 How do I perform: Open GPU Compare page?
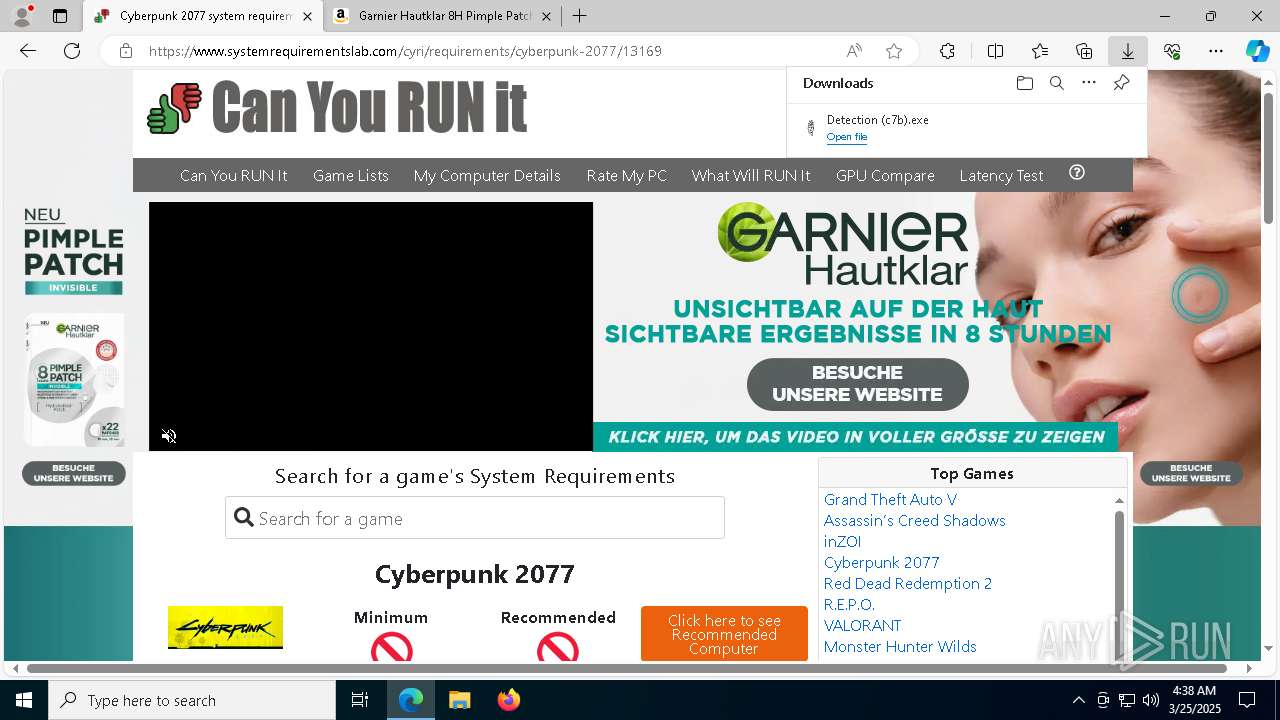[x=885, y=175]
